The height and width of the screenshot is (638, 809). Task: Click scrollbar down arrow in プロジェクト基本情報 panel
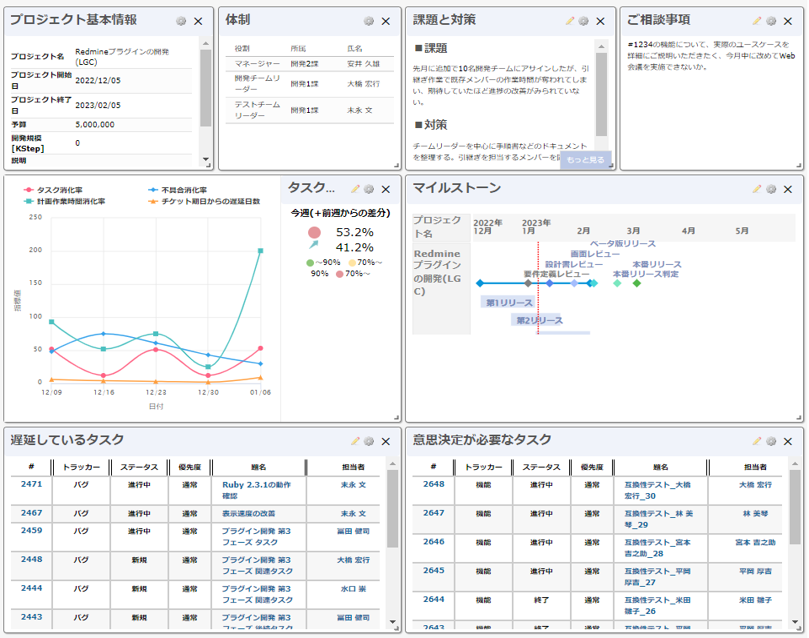pos(206,159)
